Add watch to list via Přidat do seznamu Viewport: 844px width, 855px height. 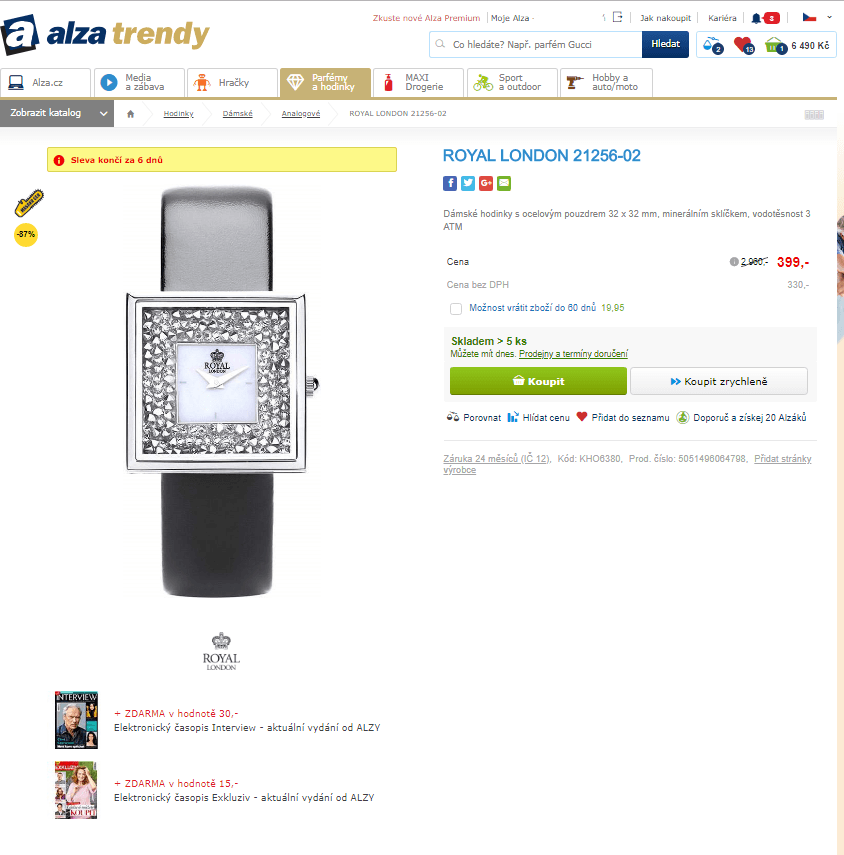pyautogui.click(x=623, y=417)
